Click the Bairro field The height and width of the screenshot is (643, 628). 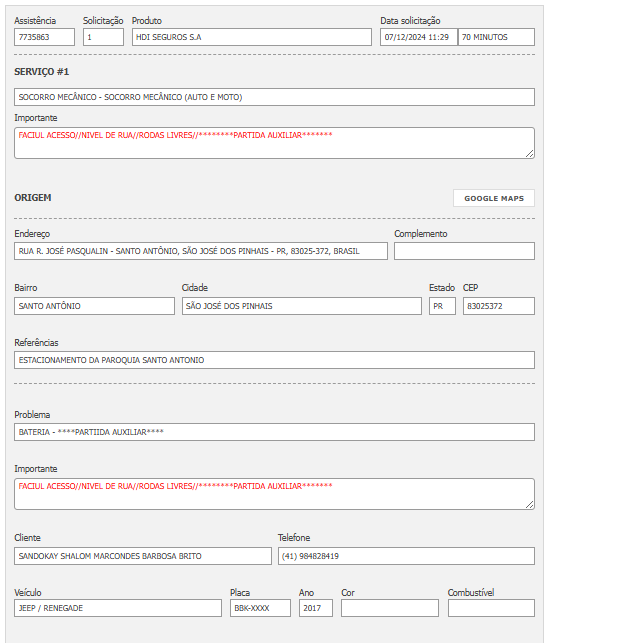(x=94, y=306)
